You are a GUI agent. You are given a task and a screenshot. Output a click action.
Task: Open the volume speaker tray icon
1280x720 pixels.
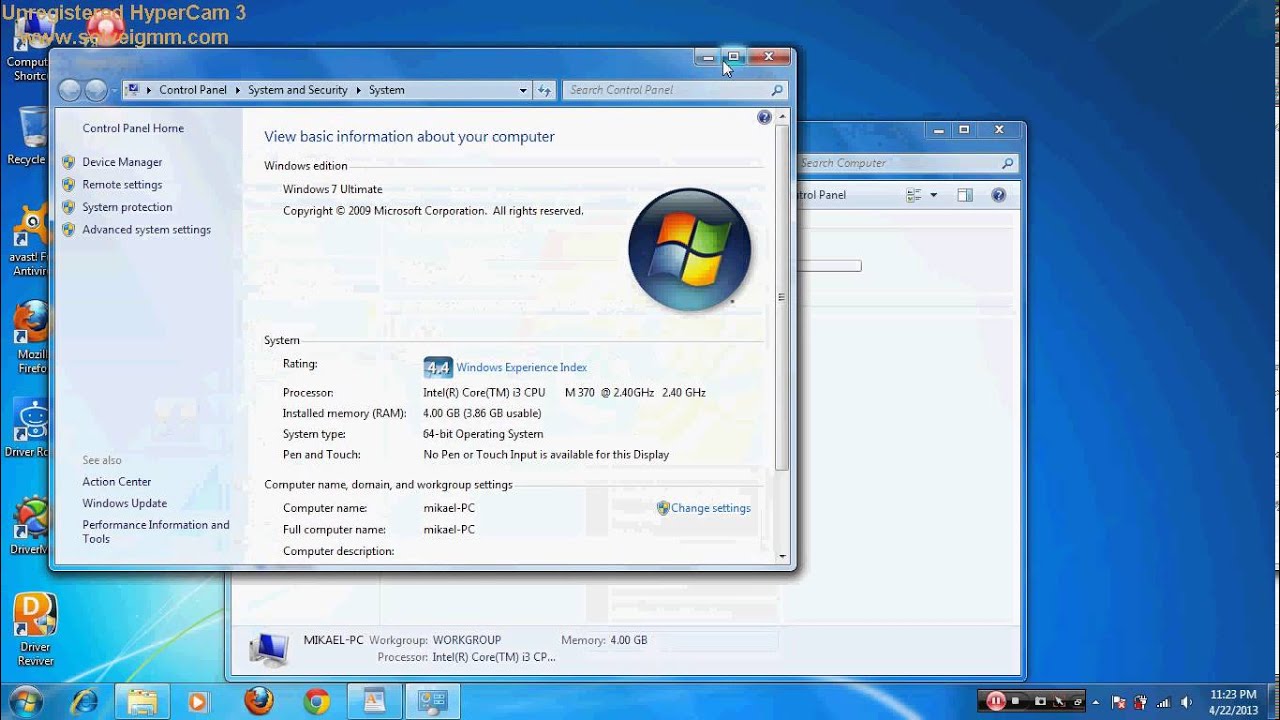[1186, 702]
